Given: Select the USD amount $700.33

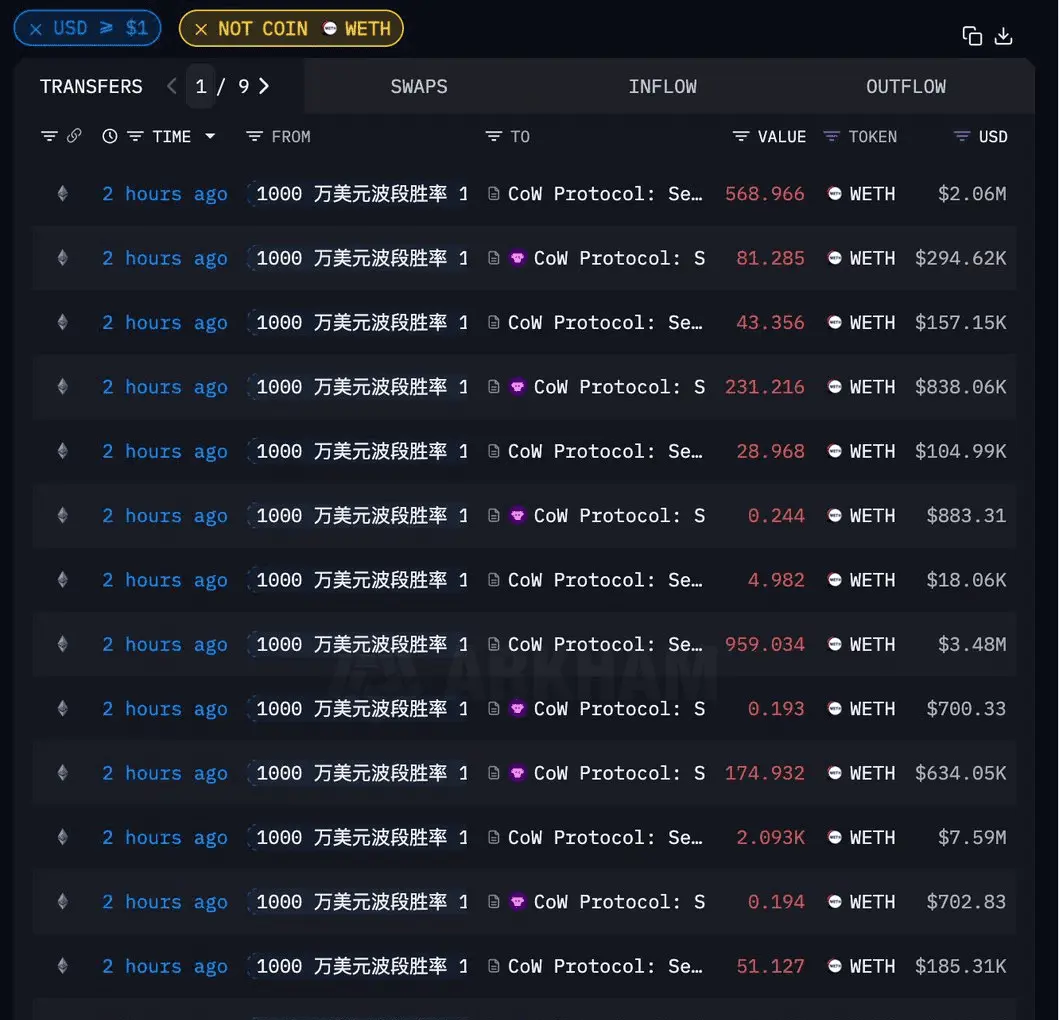Looking at the screenshot, I should [966, 709].
